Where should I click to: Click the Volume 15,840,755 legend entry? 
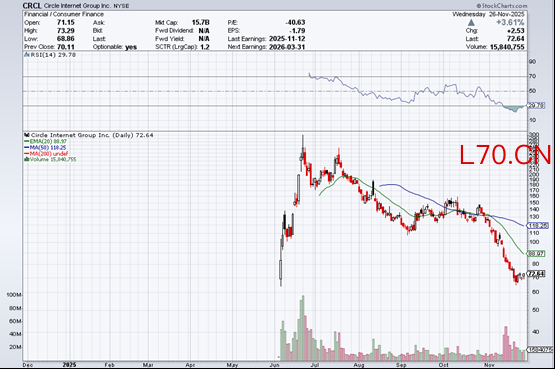(x=53, y=160)
